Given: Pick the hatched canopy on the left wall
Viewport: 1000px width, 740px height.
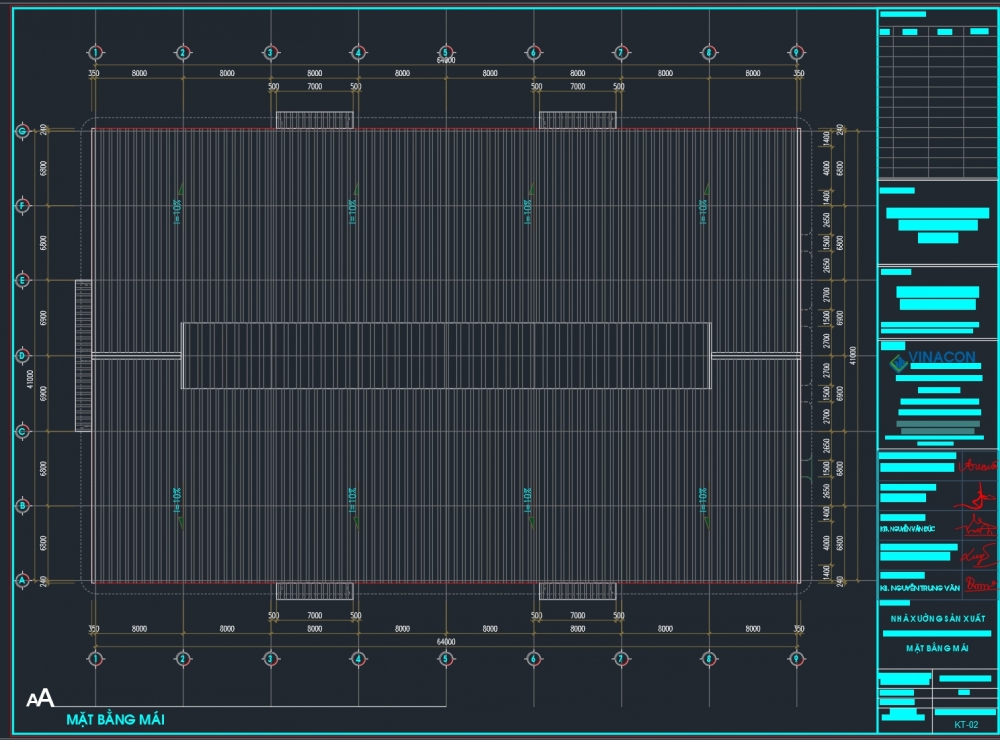Looking at the screenshot, I should (83, 355).
